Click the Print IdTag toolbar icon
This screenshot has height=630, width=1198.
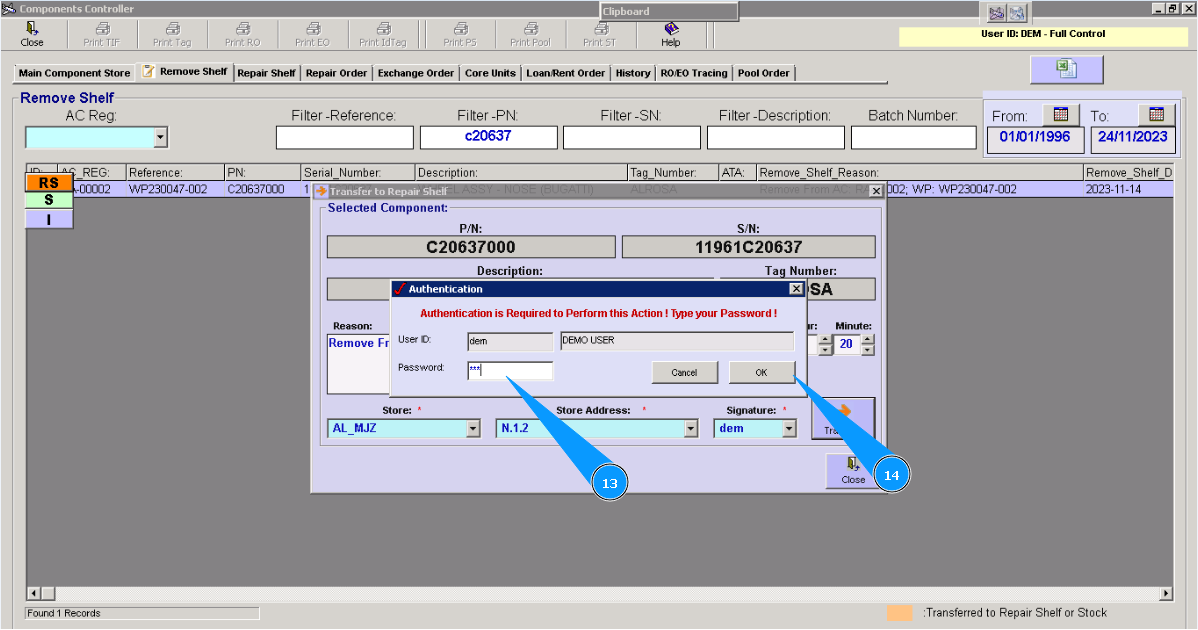[383, 34]
